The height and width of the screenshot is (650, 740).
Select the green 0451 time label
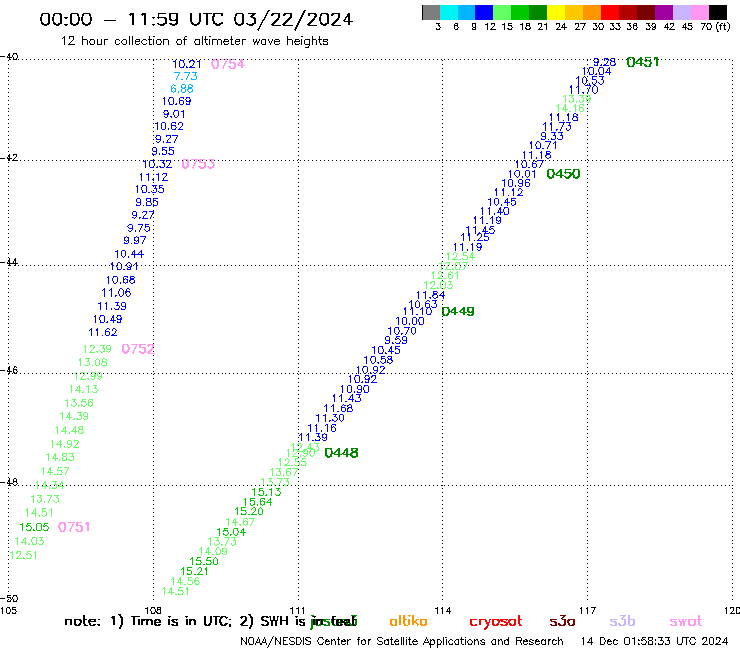[x=643, y=62]
